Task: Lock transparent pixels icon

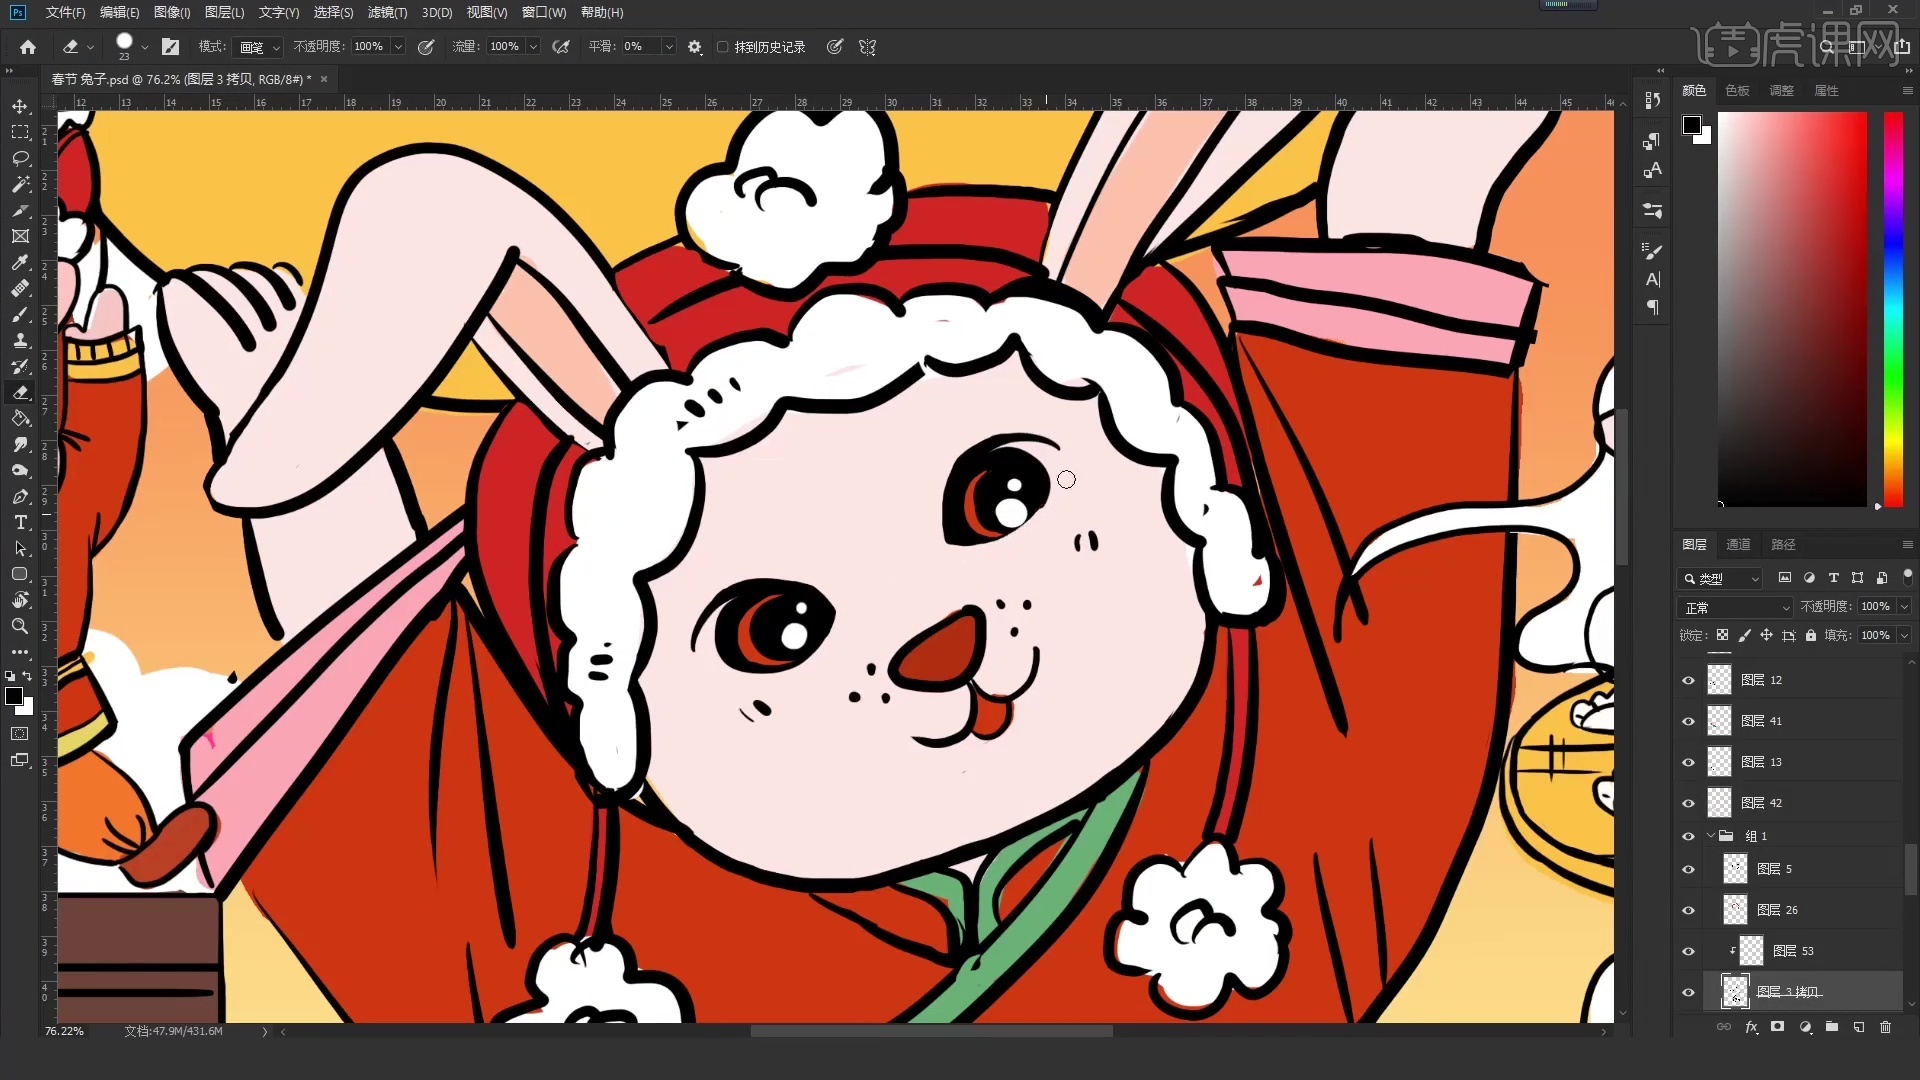Action: point(1722,635)
